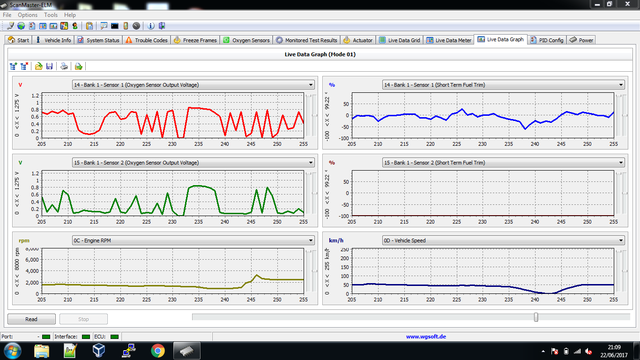Viewport: 640px width, 360px height.
Task: Switch to the System Status tab
Action: (x=98, y=40)
